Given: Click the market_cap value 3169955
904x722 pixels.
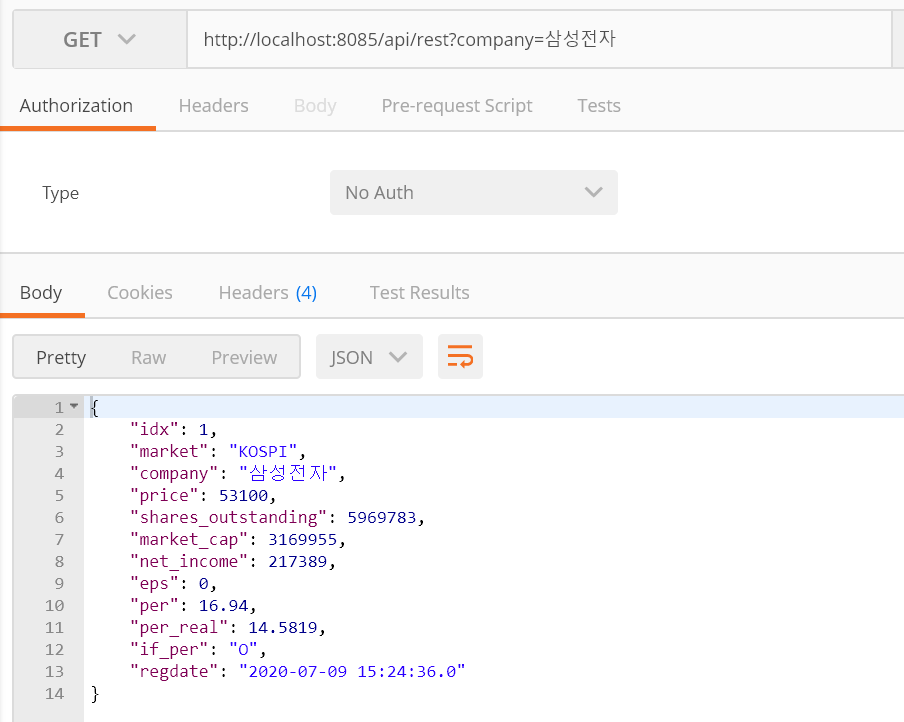Looking at the screenshot, I should (x=302, y=539).
